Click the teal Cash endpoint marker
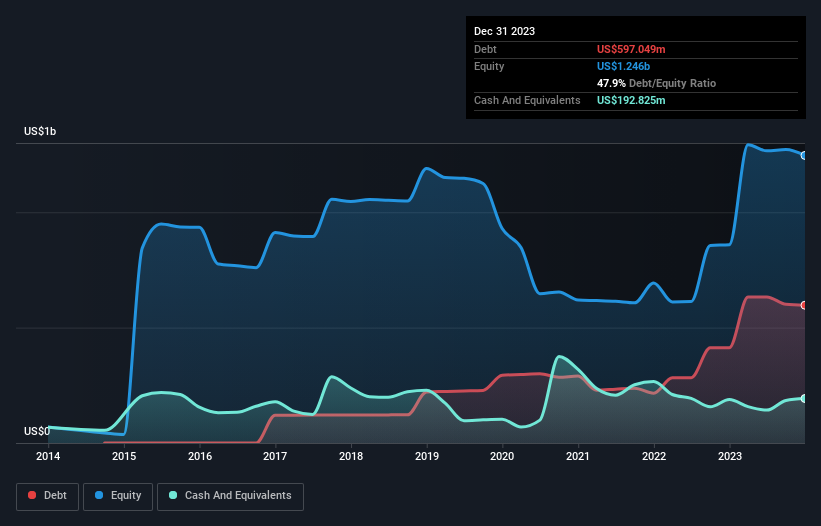The width and height of the screenshot is (821, 526). pyautogui.click(x=803, y=398)
